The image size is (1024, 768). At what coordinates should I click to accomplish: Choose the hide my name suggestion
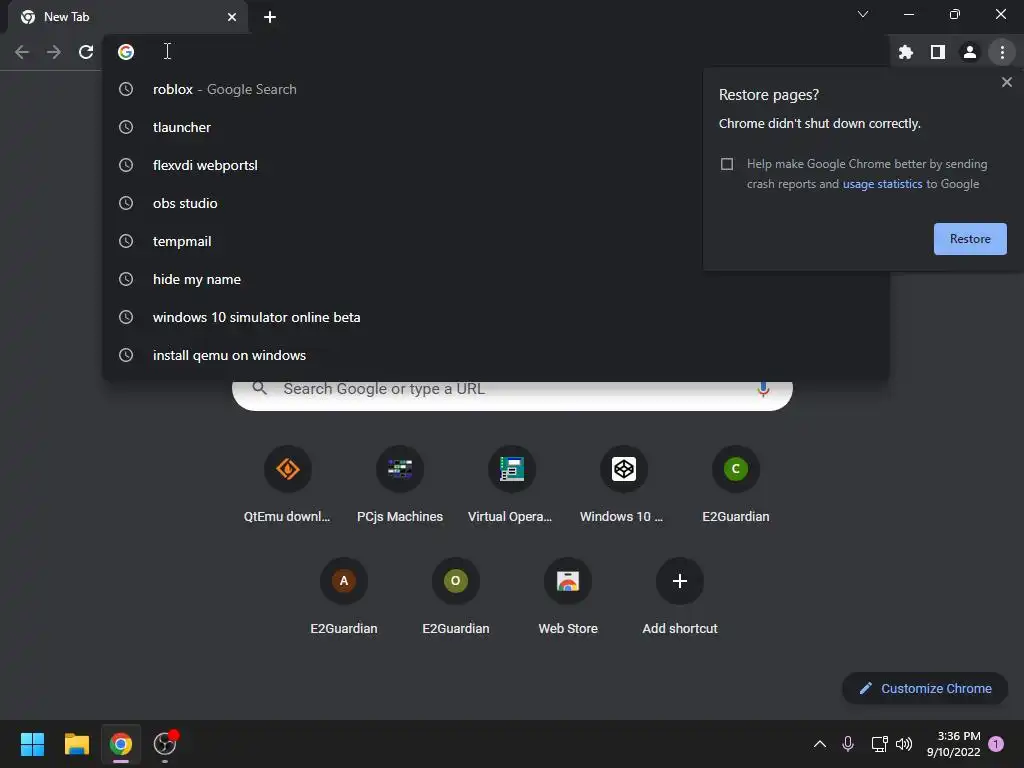(496, 279)
